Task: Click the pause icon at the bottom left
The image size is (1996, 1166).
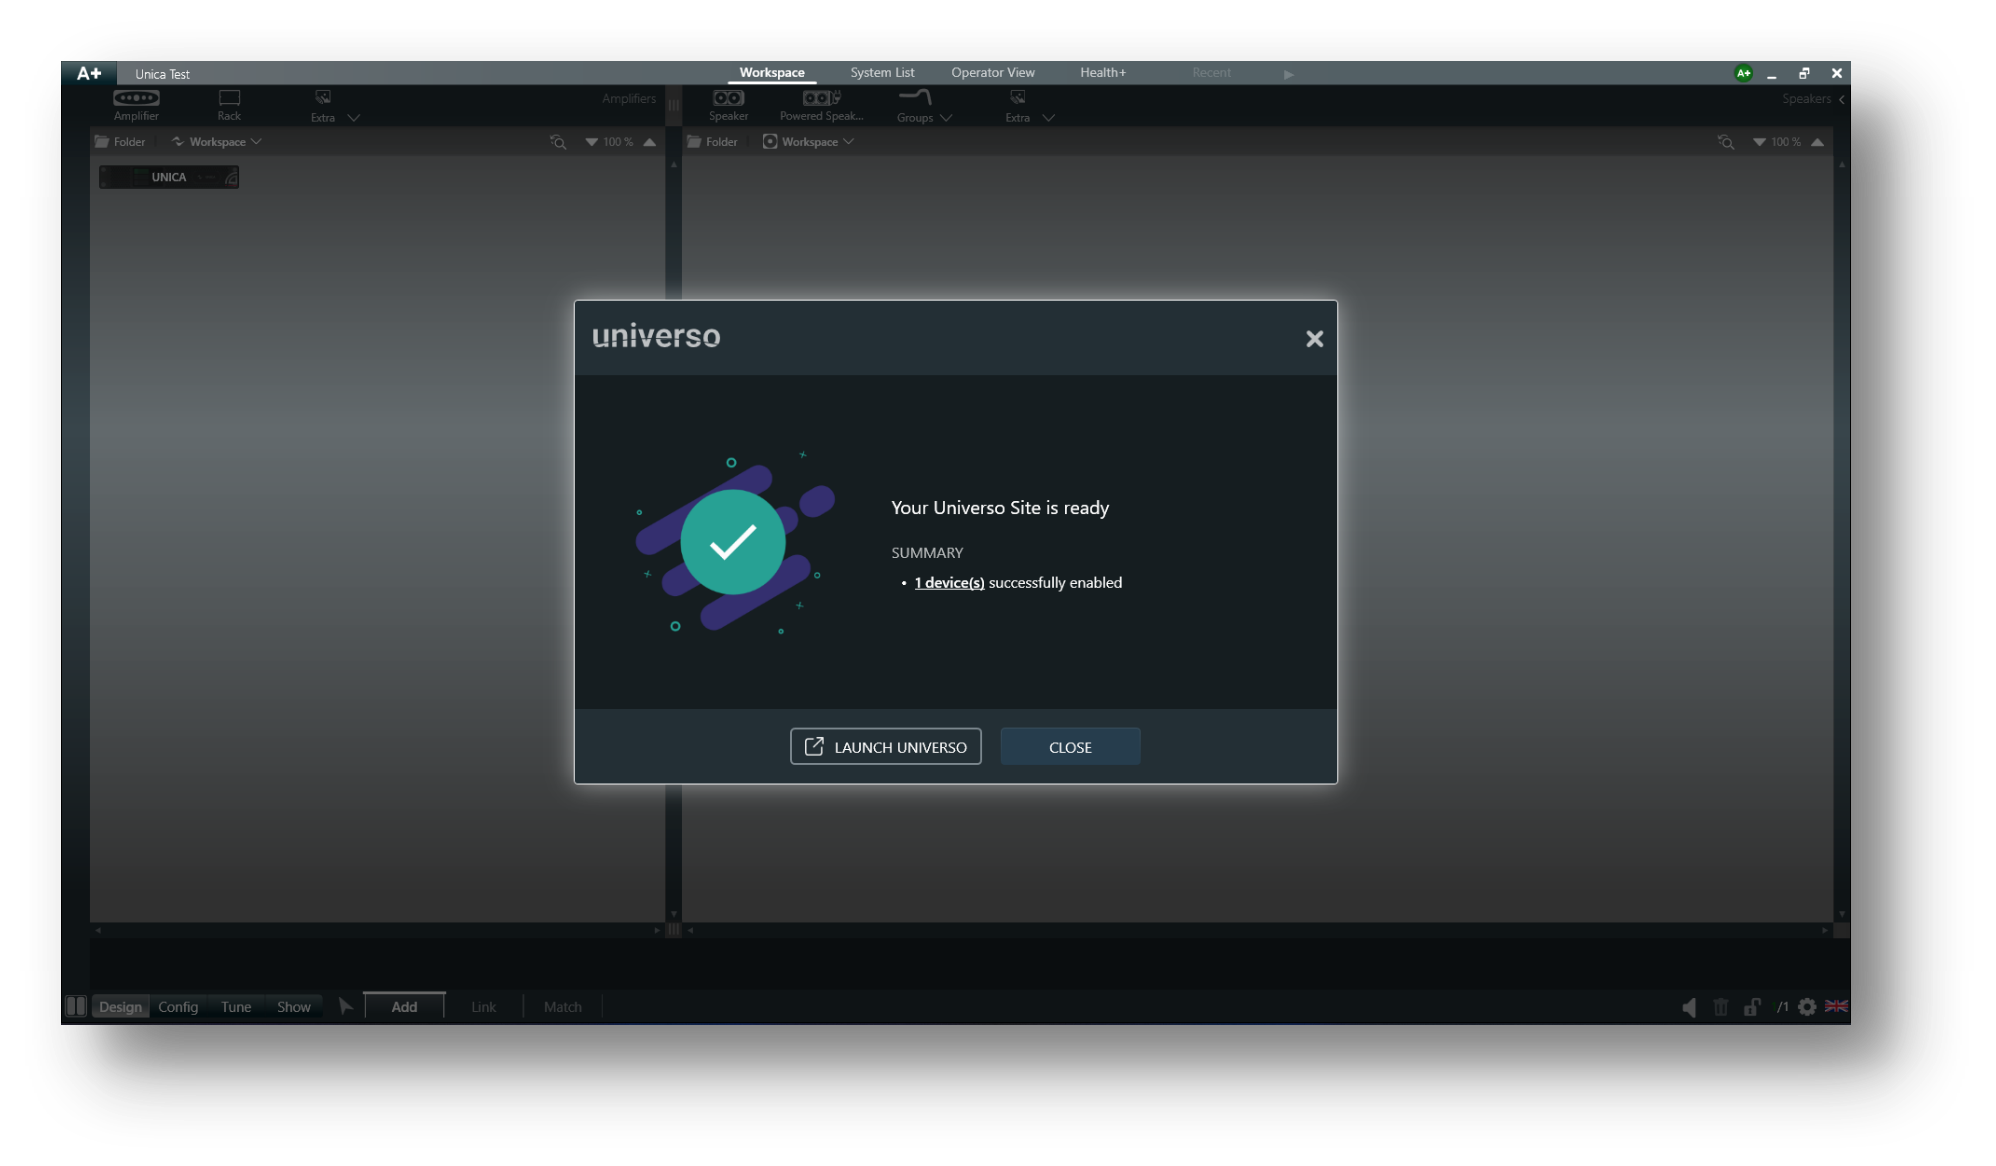Action: tap(76, 1006)
